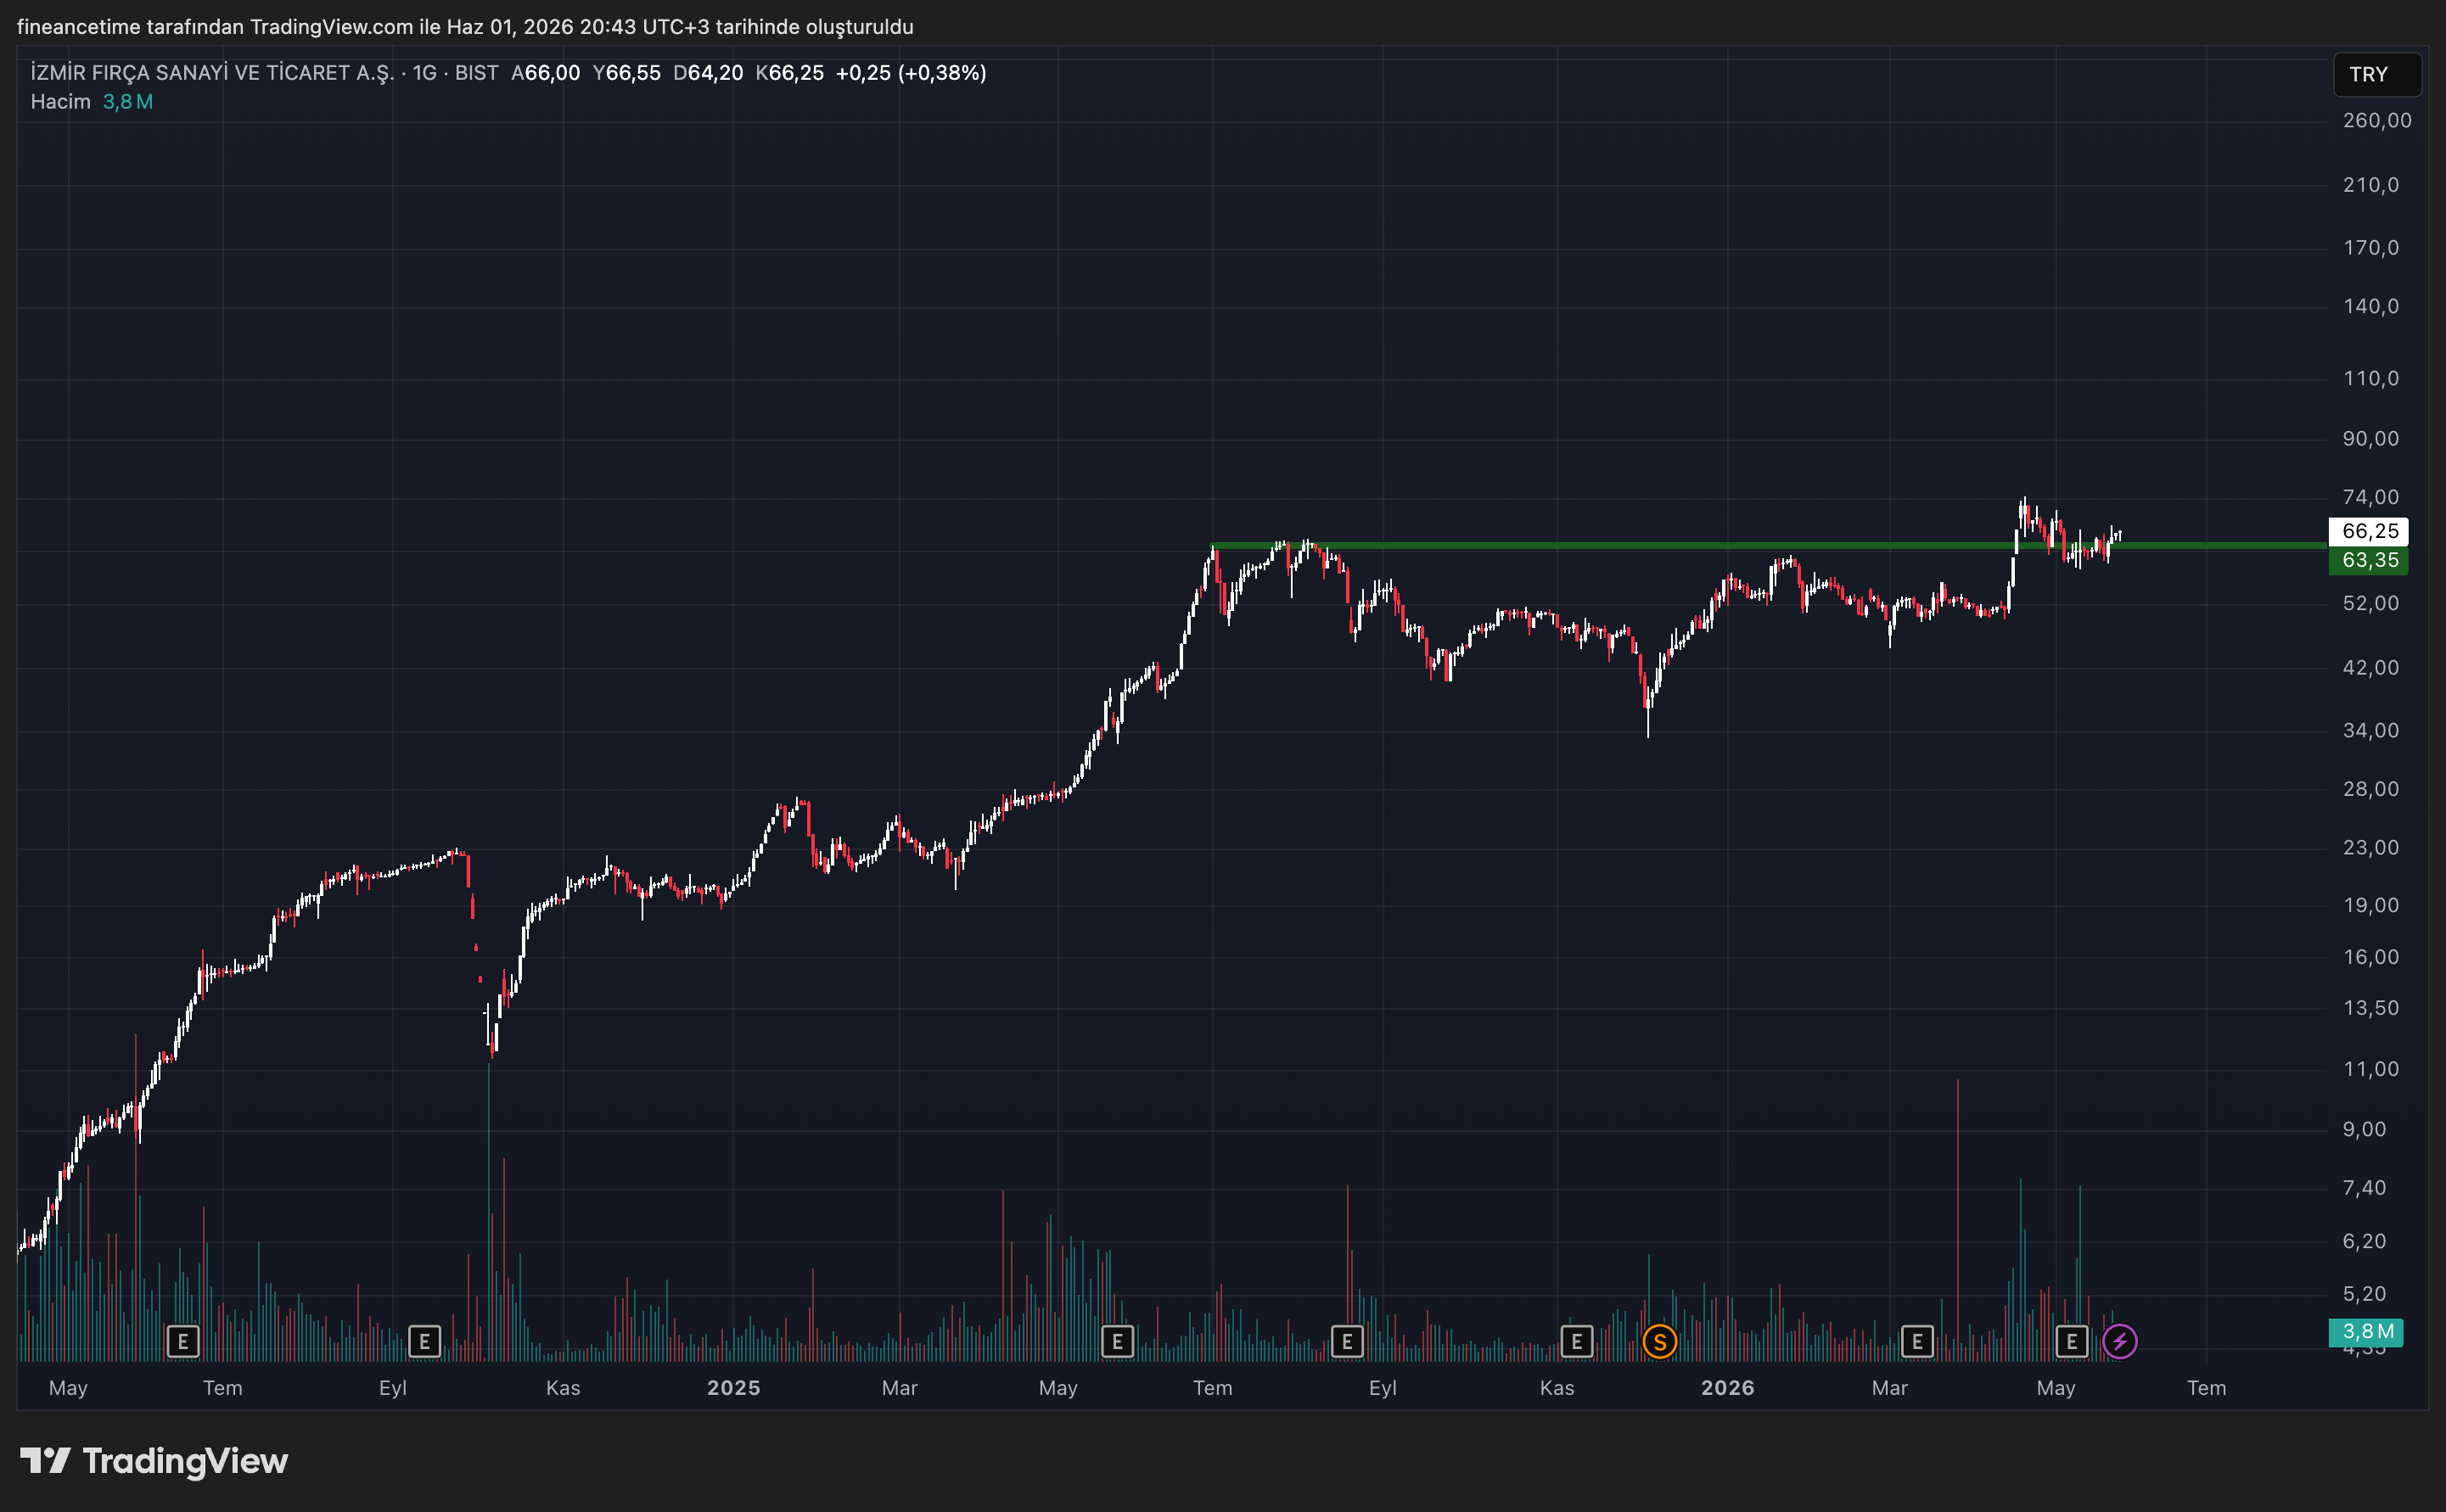Select the green 63,35 price label

point(2368,560)
